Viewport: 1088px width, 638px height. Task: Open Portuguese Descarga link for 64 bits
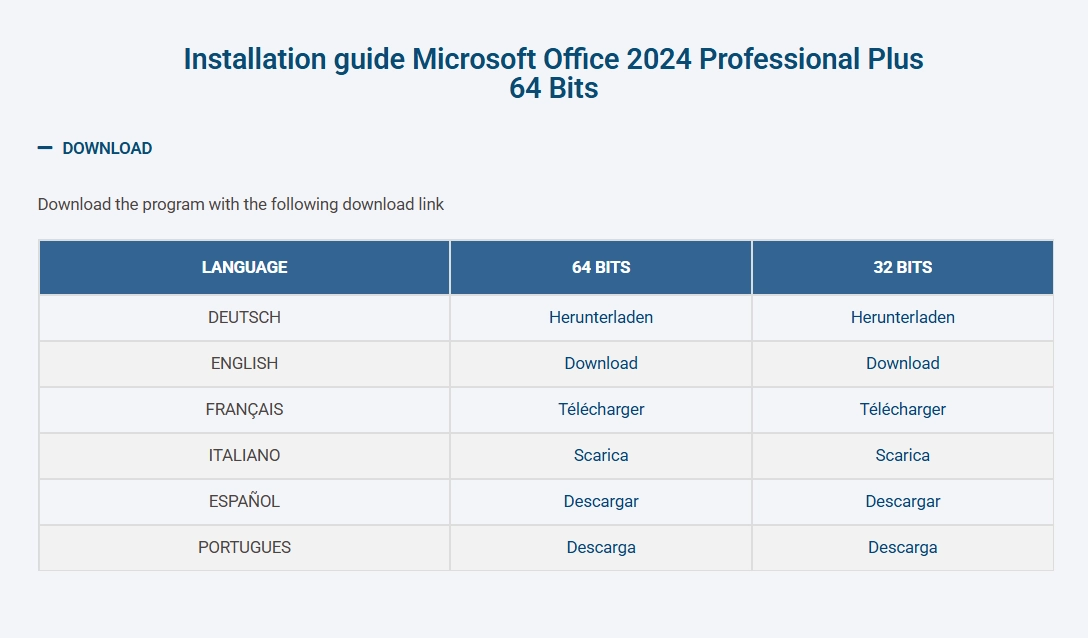[x=601, y=547]
